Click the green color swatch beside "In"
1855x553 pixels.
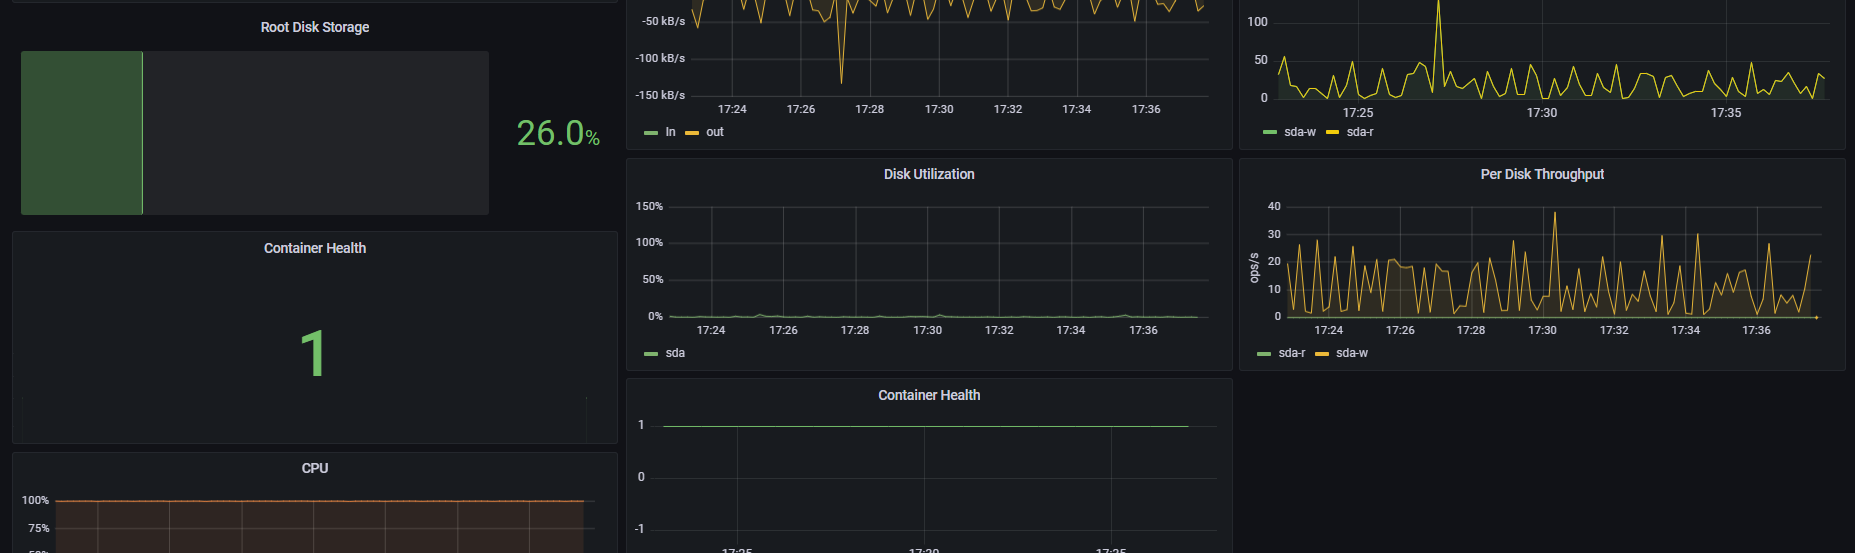click(651, 133)
